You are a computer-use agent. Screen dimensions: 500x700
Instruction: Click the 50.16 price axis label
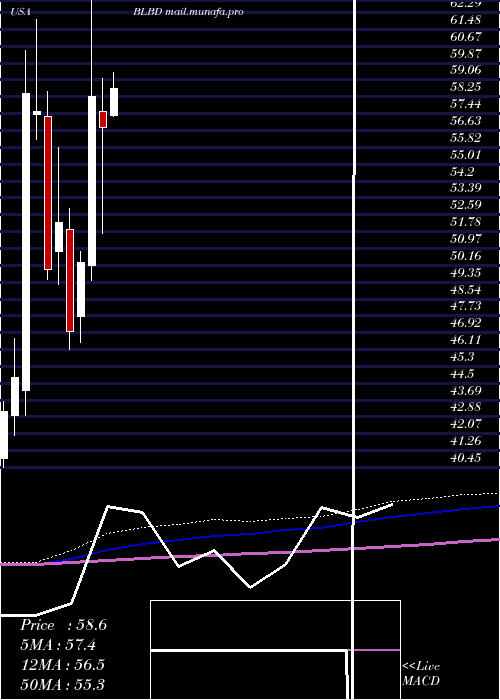[466, 256]
